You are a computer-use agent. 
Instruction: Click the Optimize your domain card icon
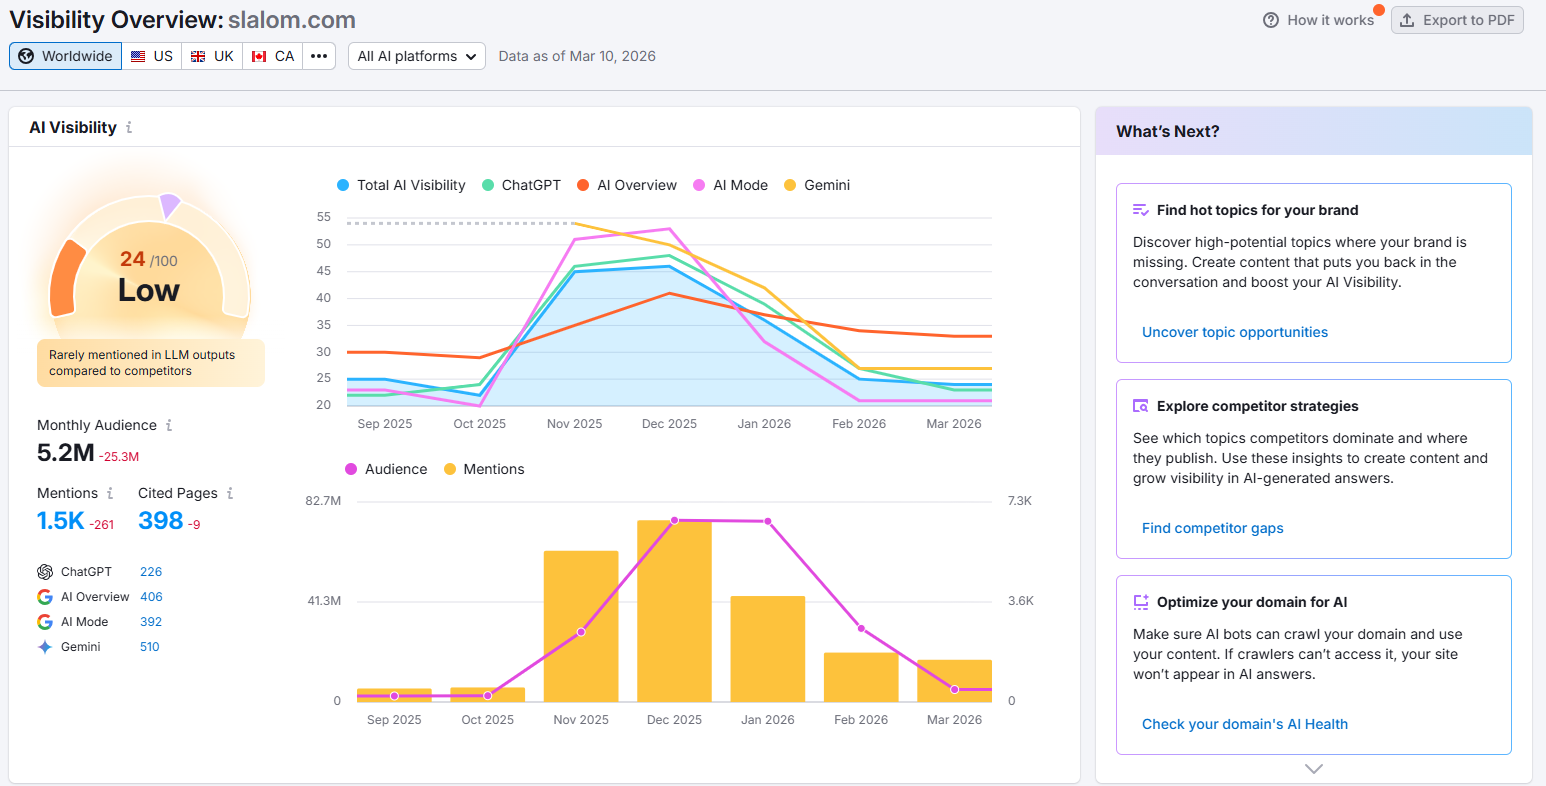click(1141, 602)
